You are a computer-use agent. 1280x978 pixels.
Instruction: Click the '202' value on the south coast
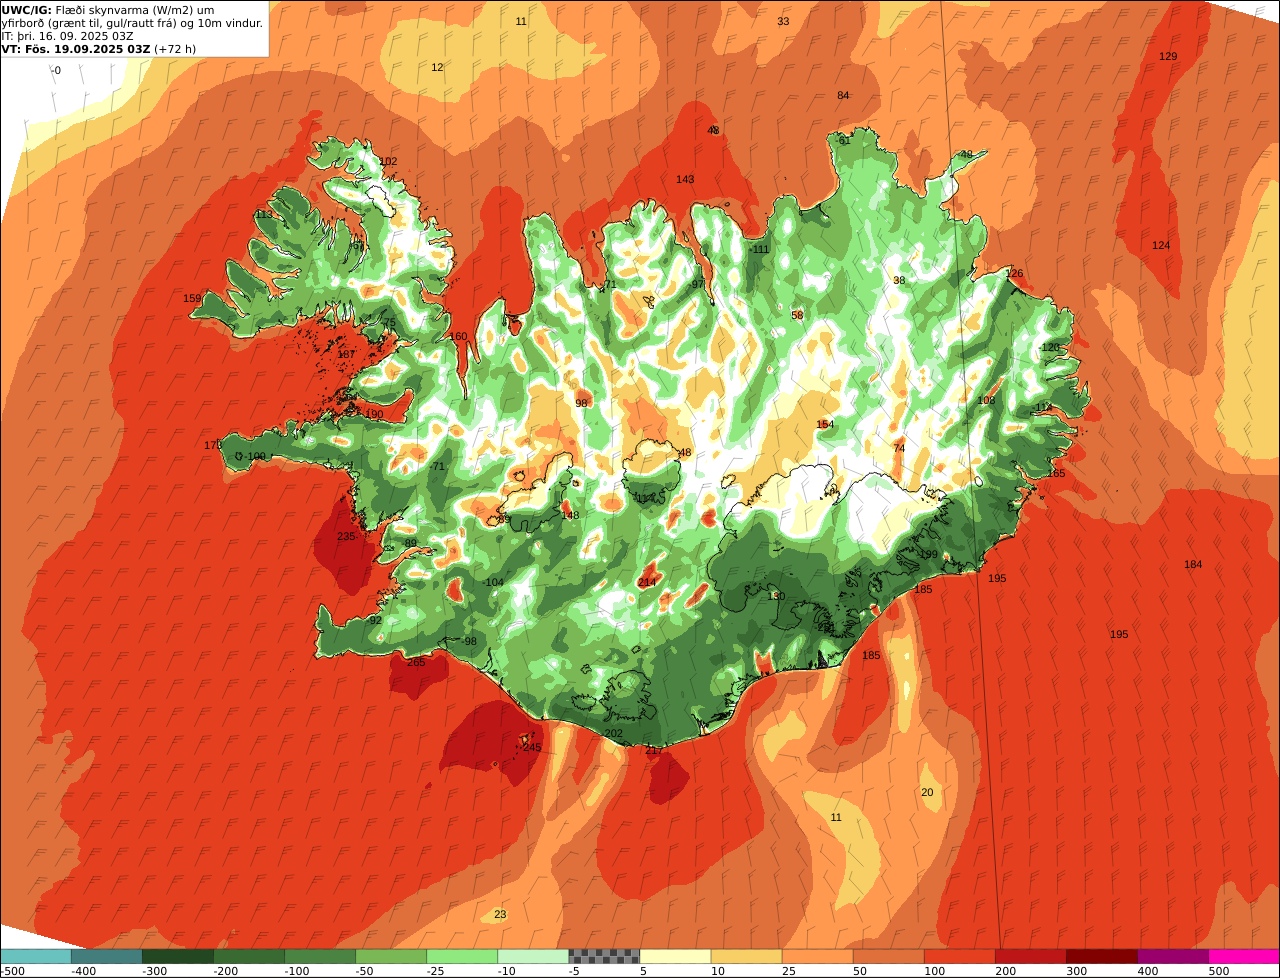(614, 734)
